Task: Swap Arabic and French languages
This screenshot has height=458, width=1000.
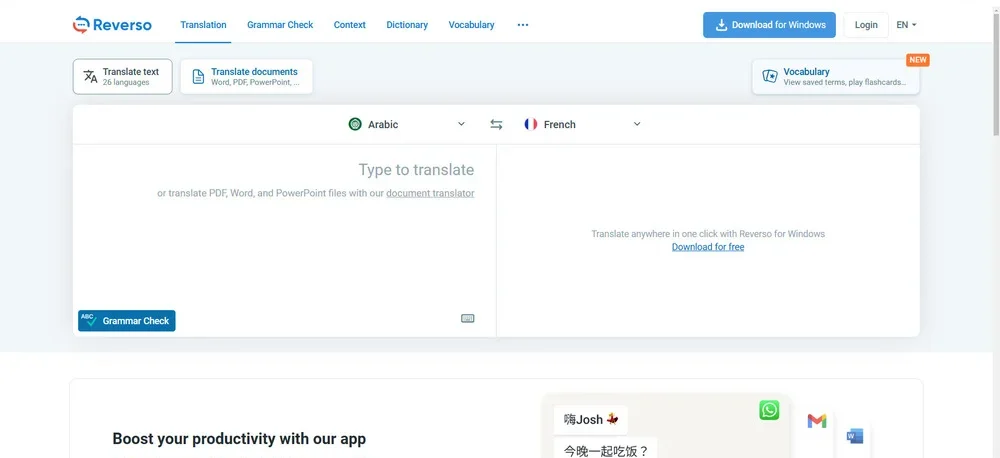Action: [x=496, y=124]
